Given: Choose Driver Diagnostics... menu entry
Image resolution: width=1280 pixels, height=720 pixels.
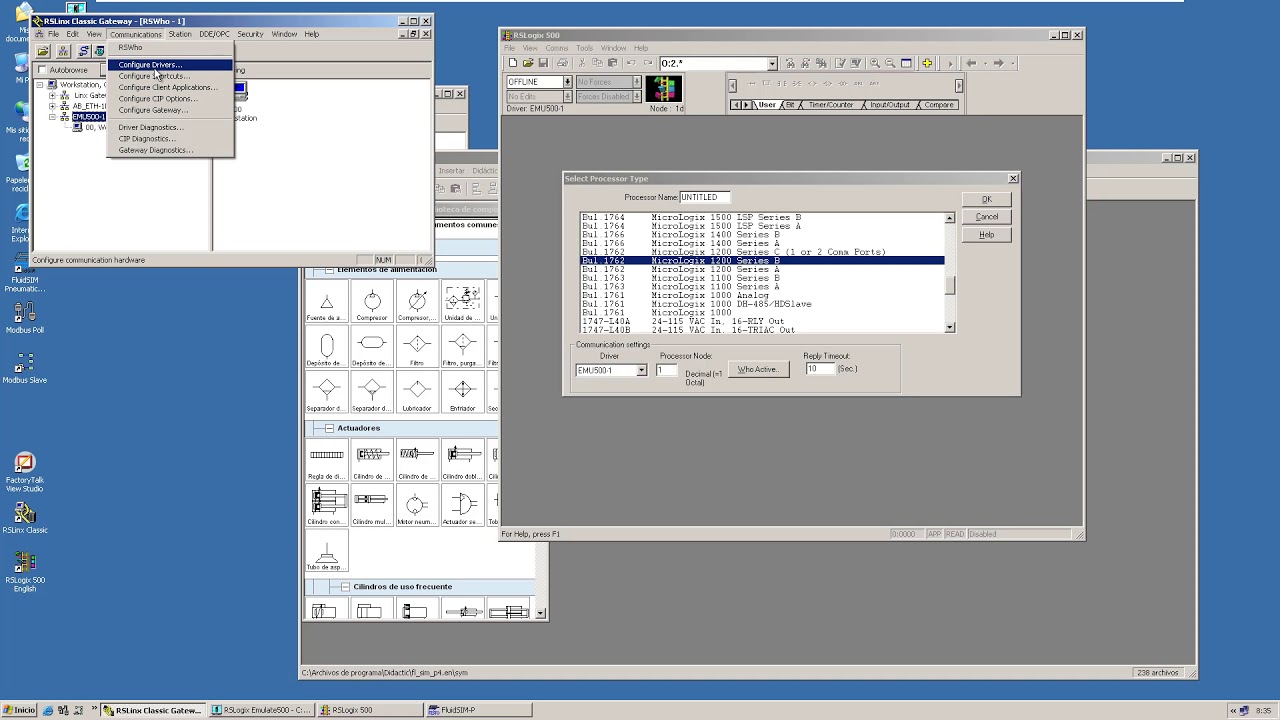Looking at the screenshot, I should click(170, 127).
